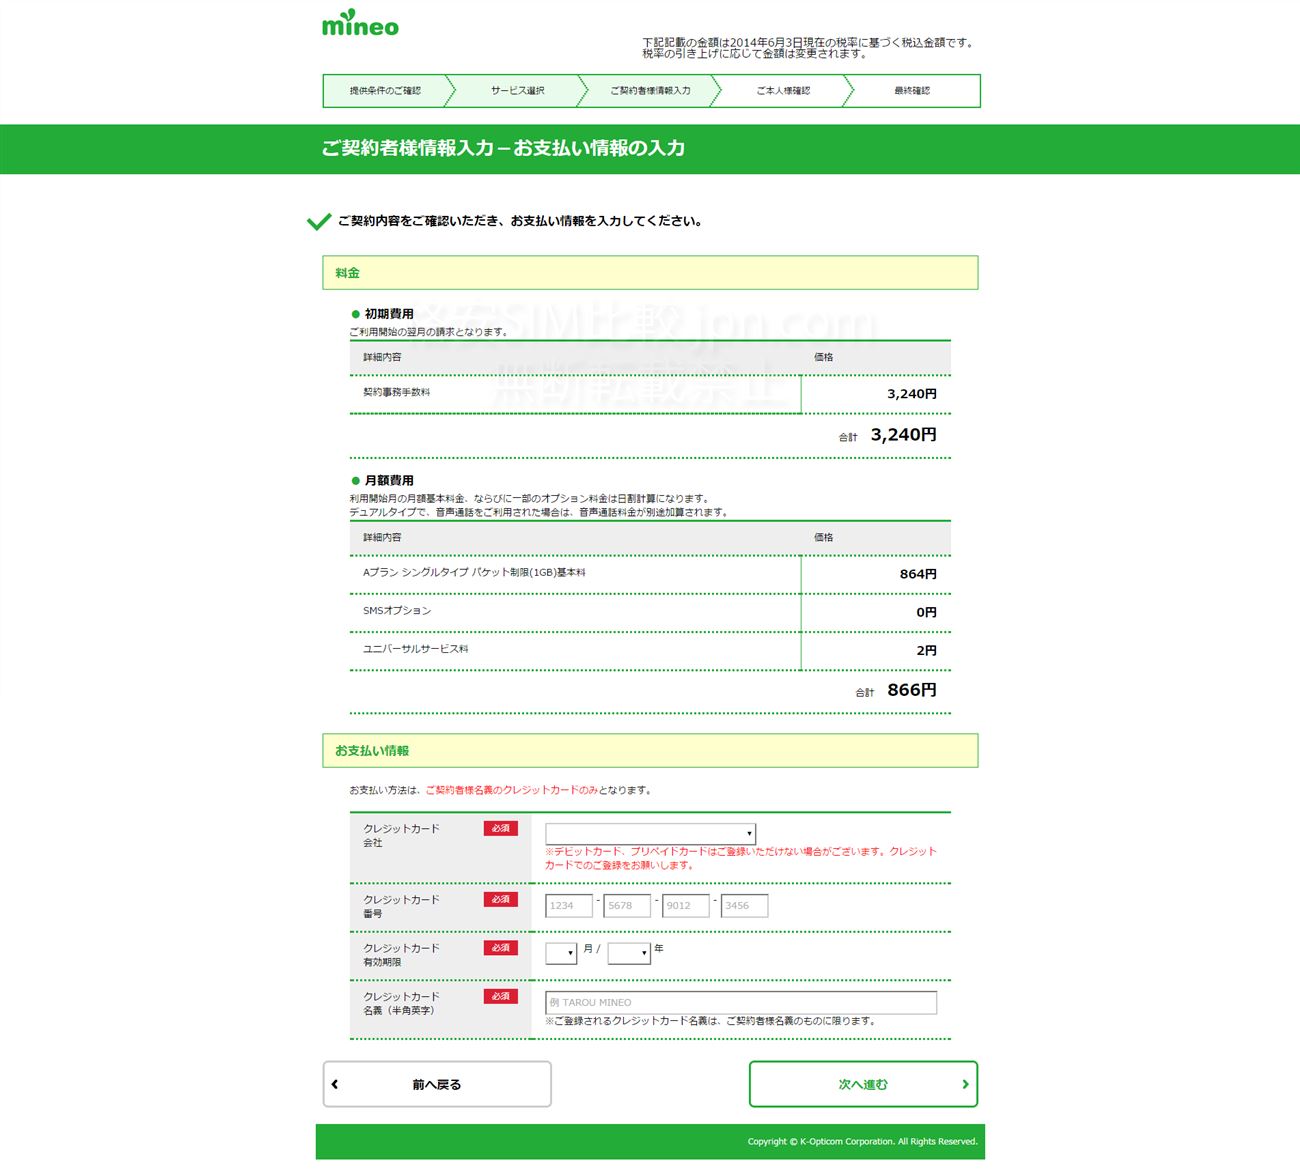Click the 初期費用 heading
The image size is (1300, 1173).
click(x=389, y=314)
